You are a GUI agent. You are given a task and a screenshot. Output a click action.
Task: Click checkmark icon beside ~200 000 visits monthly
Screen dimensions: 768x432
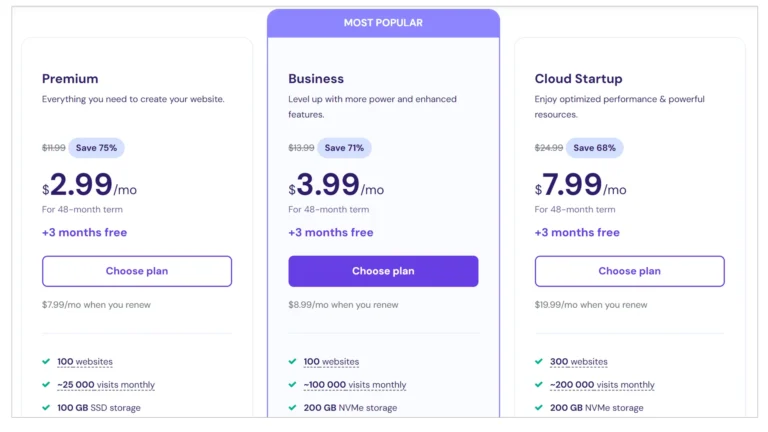[539, 384]
